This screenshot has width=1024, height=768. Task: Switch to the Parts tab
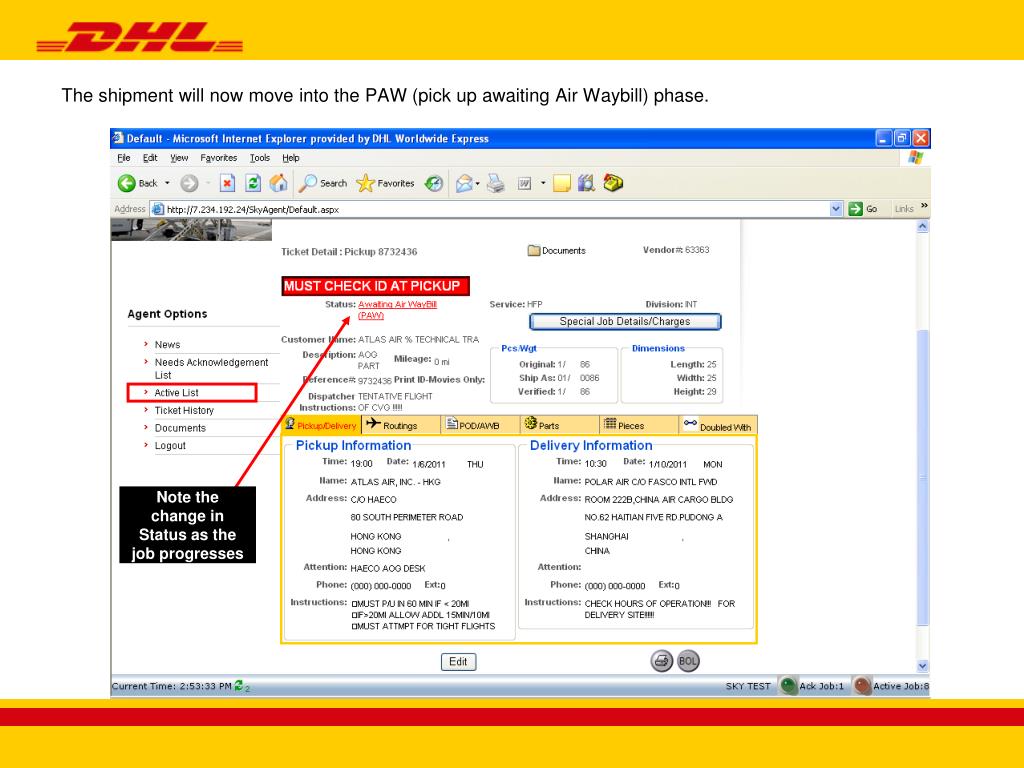coord(560,425)
